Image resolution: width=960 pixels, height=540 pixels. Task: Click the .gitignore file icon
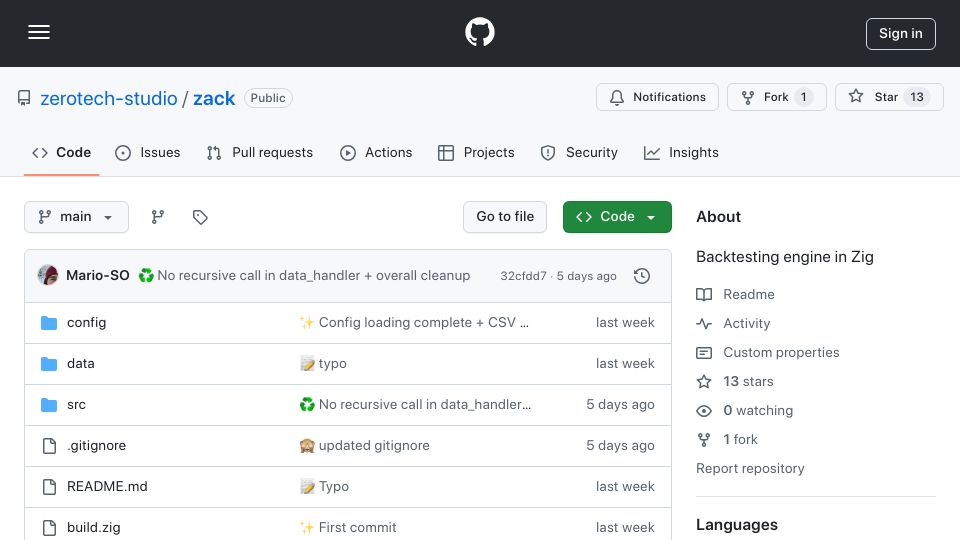tap(49, 446)
